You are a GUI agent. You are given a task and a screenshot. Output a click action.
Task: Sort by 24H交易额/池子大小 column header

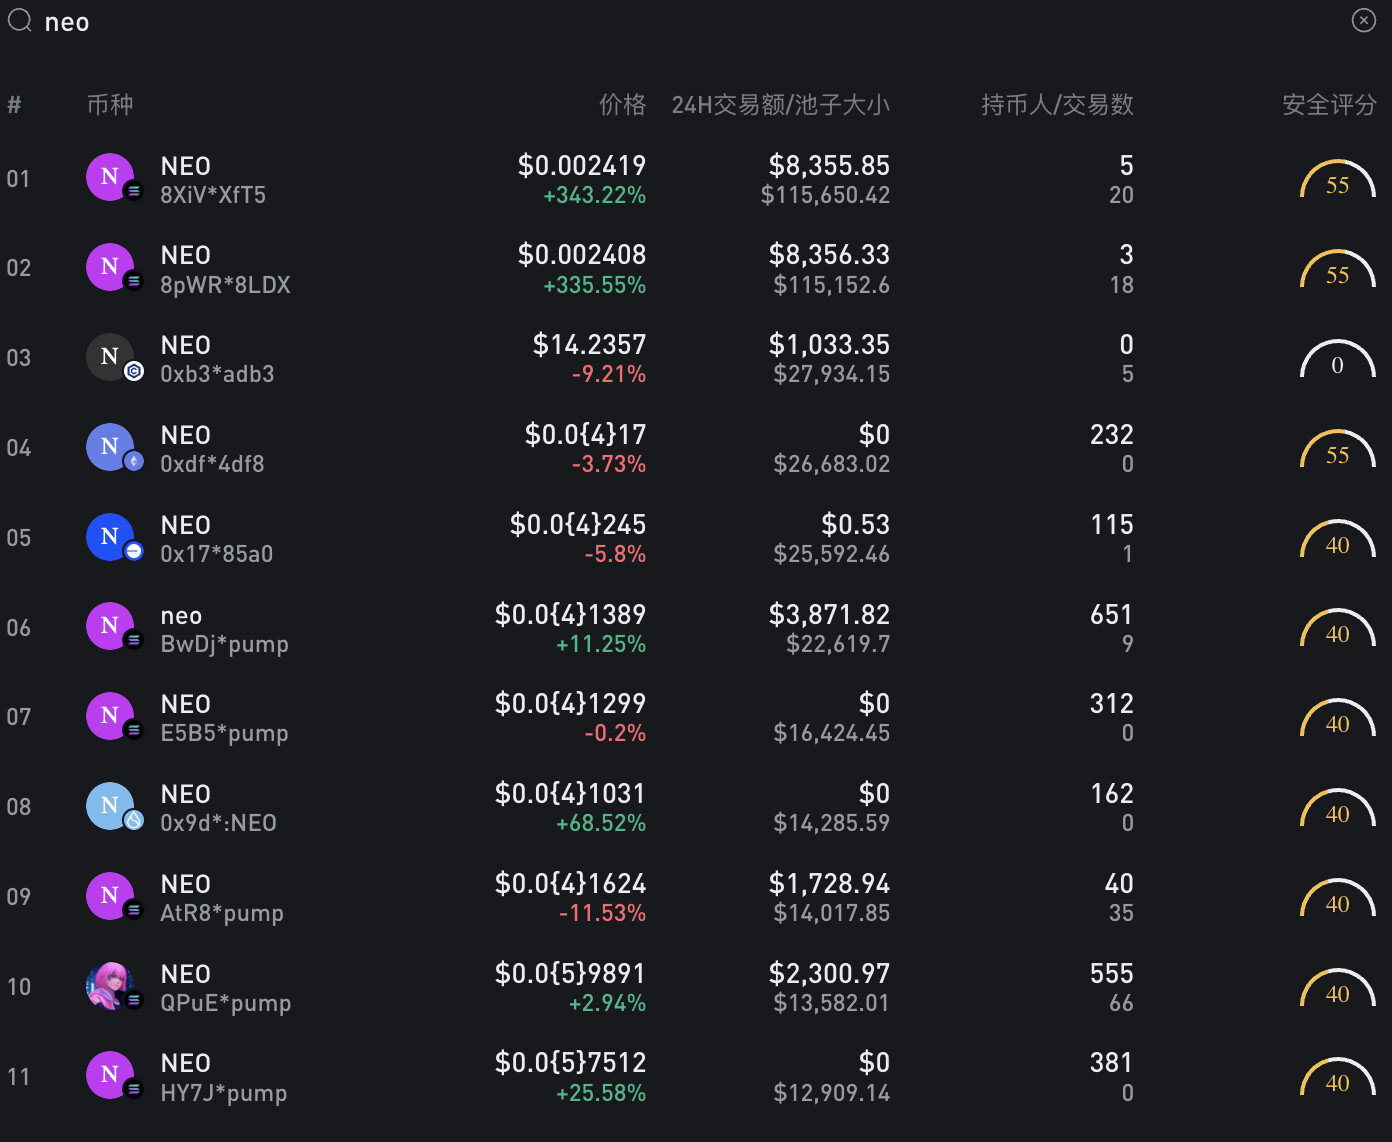780,105
